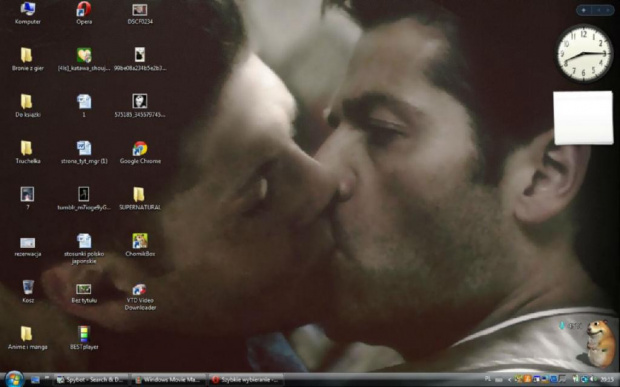Image resolution: width=620 pixels, height=387 pixels.
Task: Open the Kosz recycle bin
Action: pos(28,292)
